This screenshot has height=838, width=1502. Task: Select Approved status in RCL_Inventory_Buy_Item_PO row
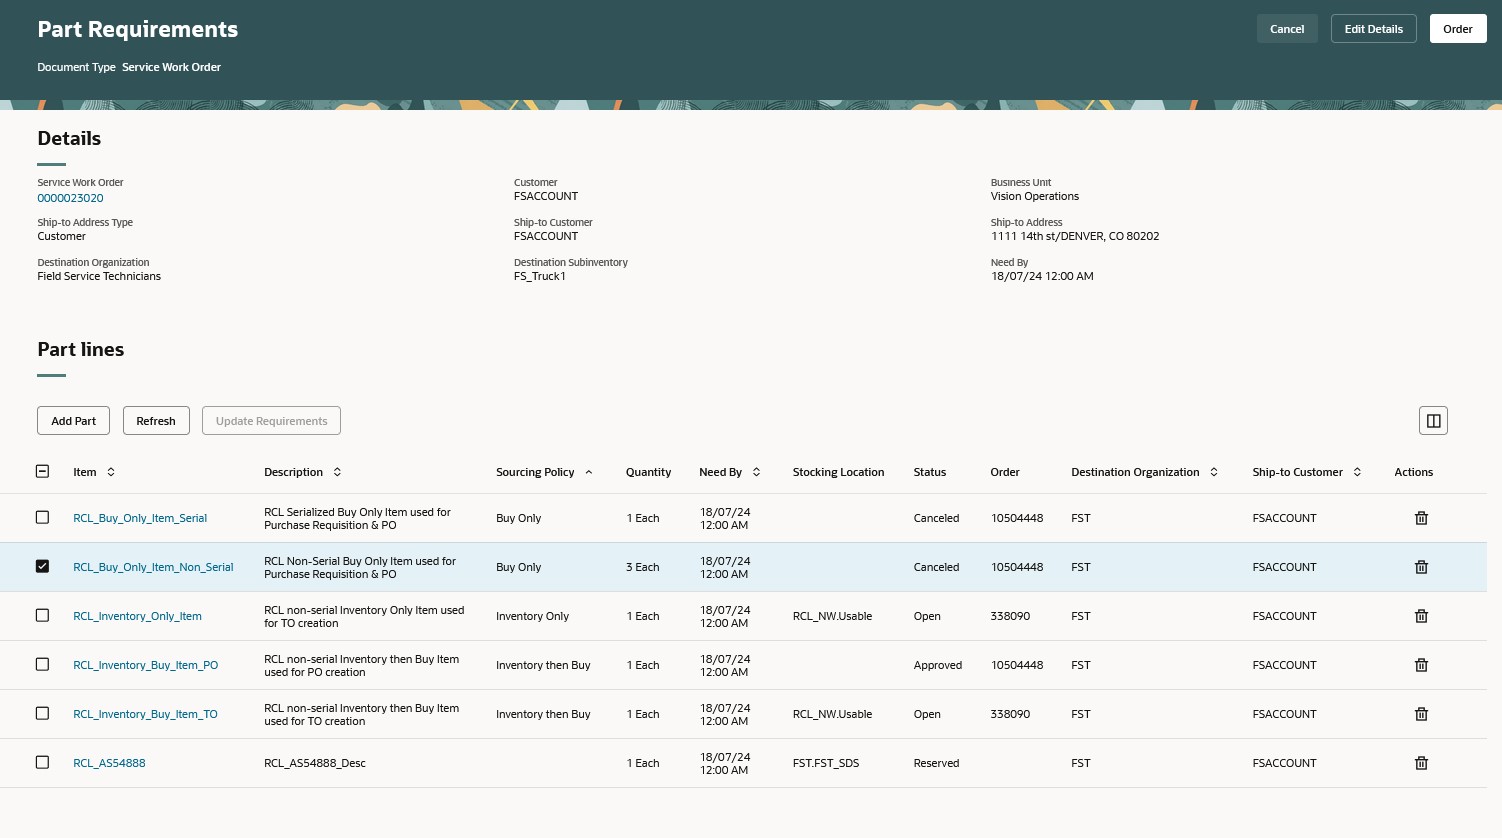click(x=937, y=665)
